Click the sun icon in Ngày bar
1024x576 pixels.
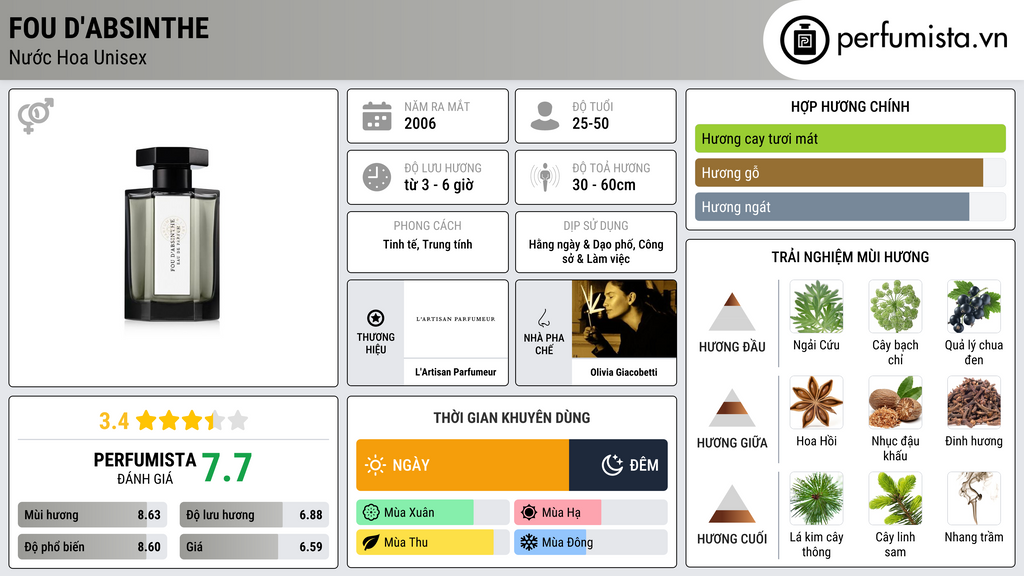coord(376,465)
